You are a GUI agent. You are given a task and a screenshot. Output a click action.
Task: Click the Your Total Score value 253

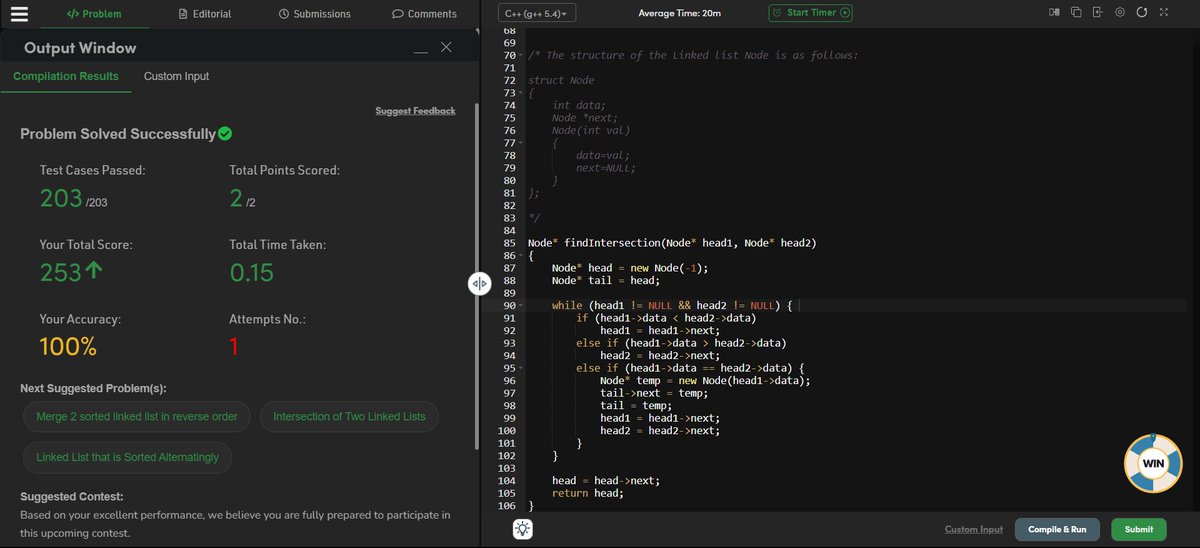coord(60,272)
